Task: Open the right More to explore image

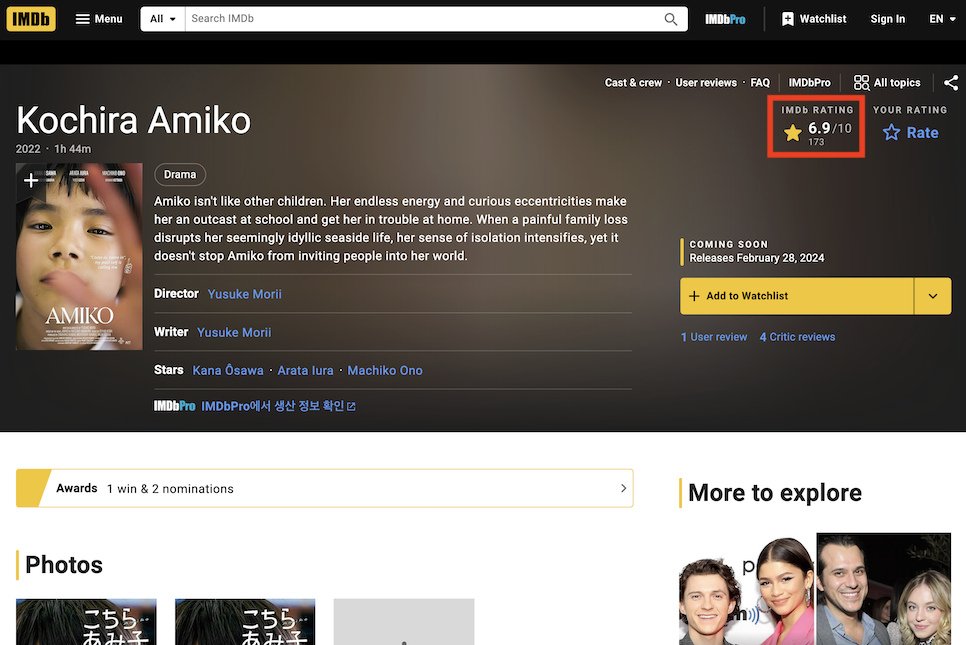Action: (x=884, y=590)
